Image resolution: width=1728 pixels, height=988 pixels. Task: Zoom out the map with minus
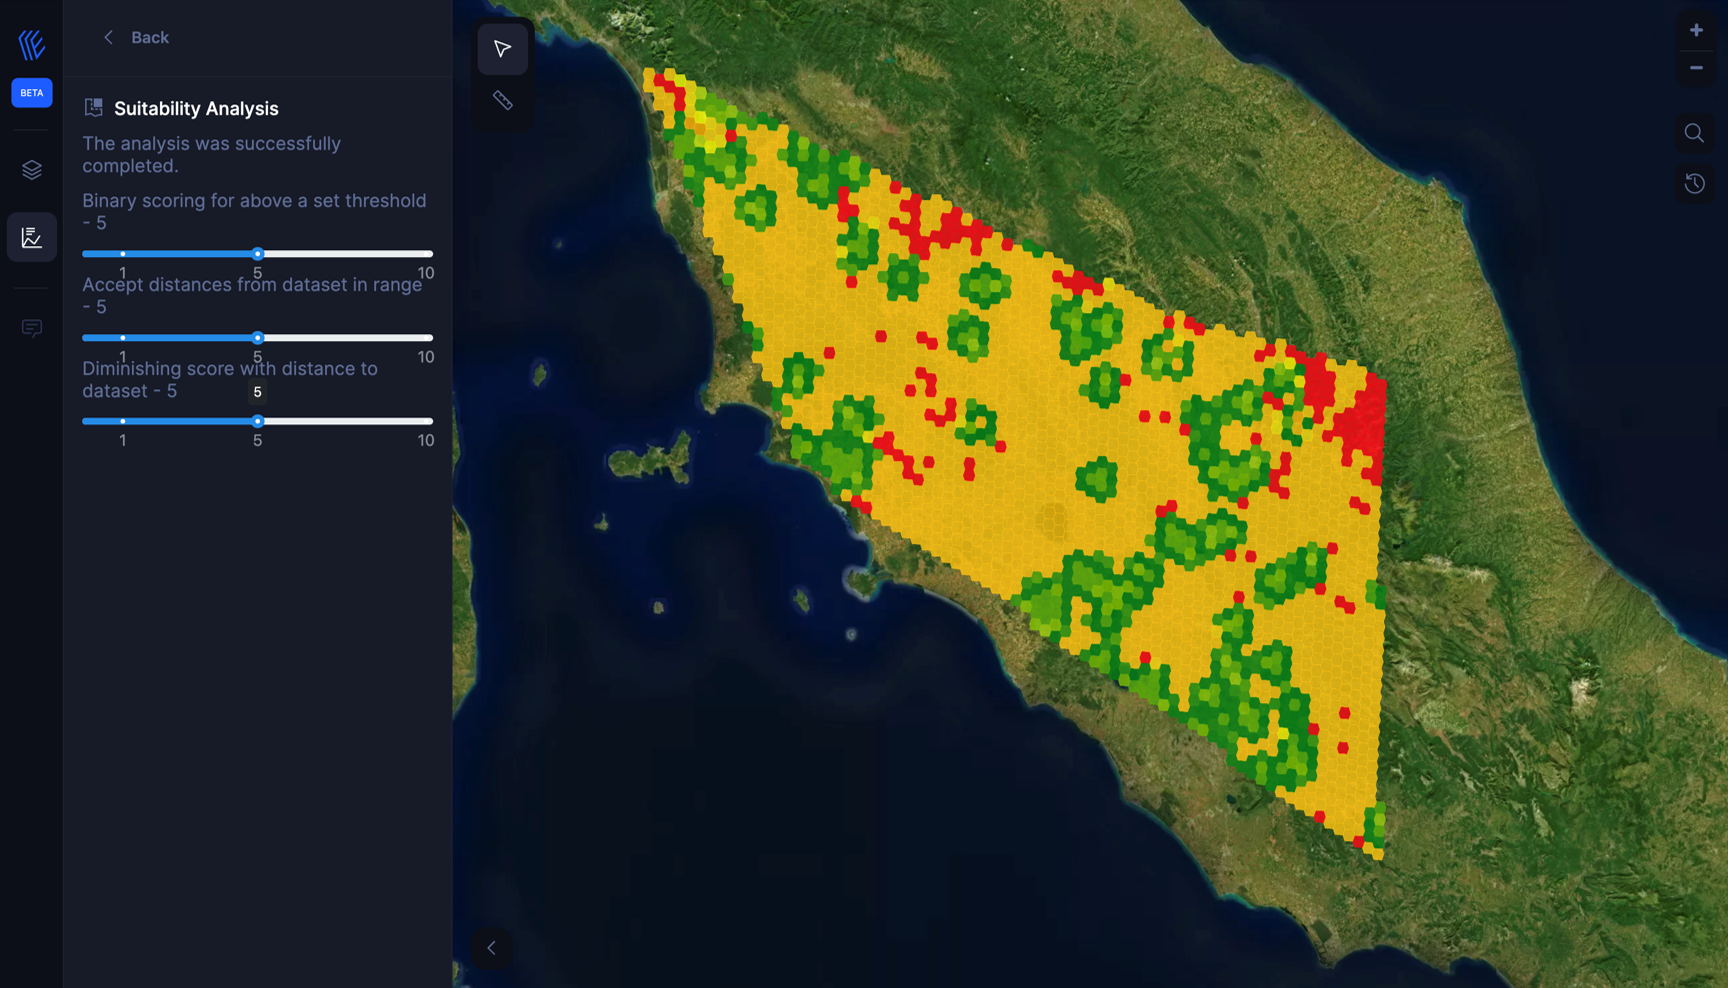click(1695, 68)
